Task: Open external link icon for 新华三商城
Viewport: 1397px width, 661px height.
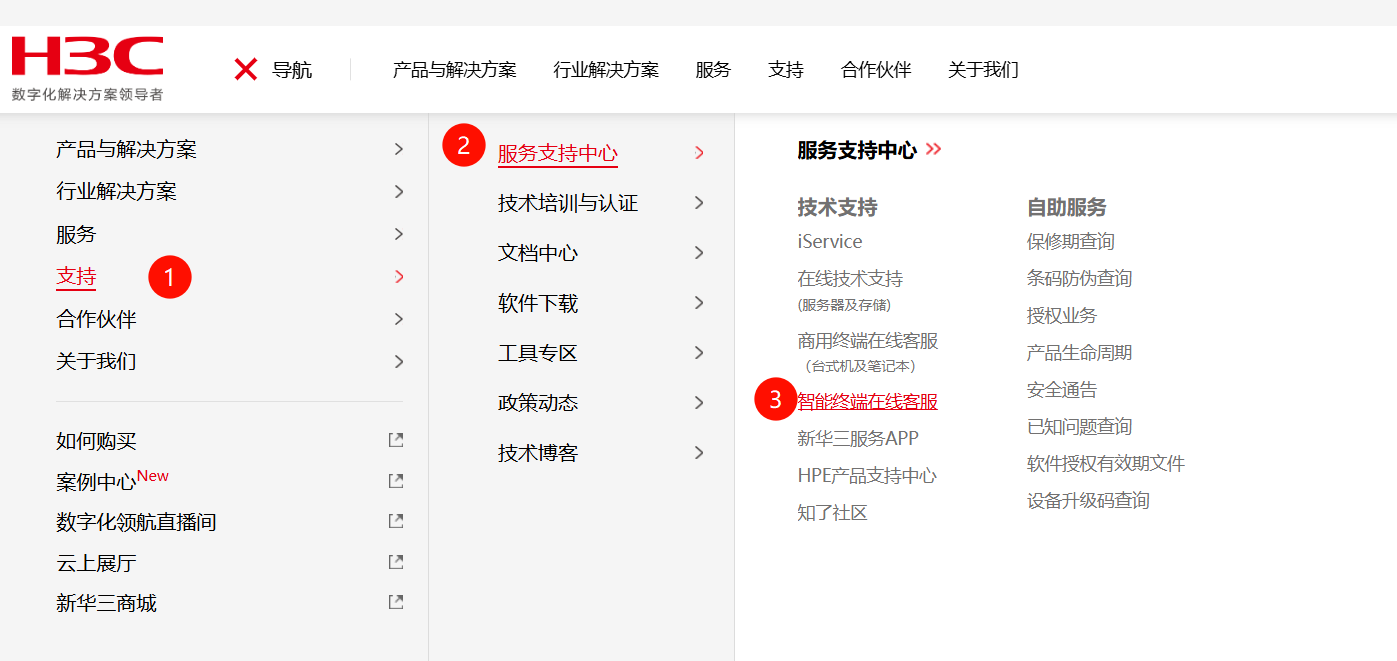Action: pos(396,602)
